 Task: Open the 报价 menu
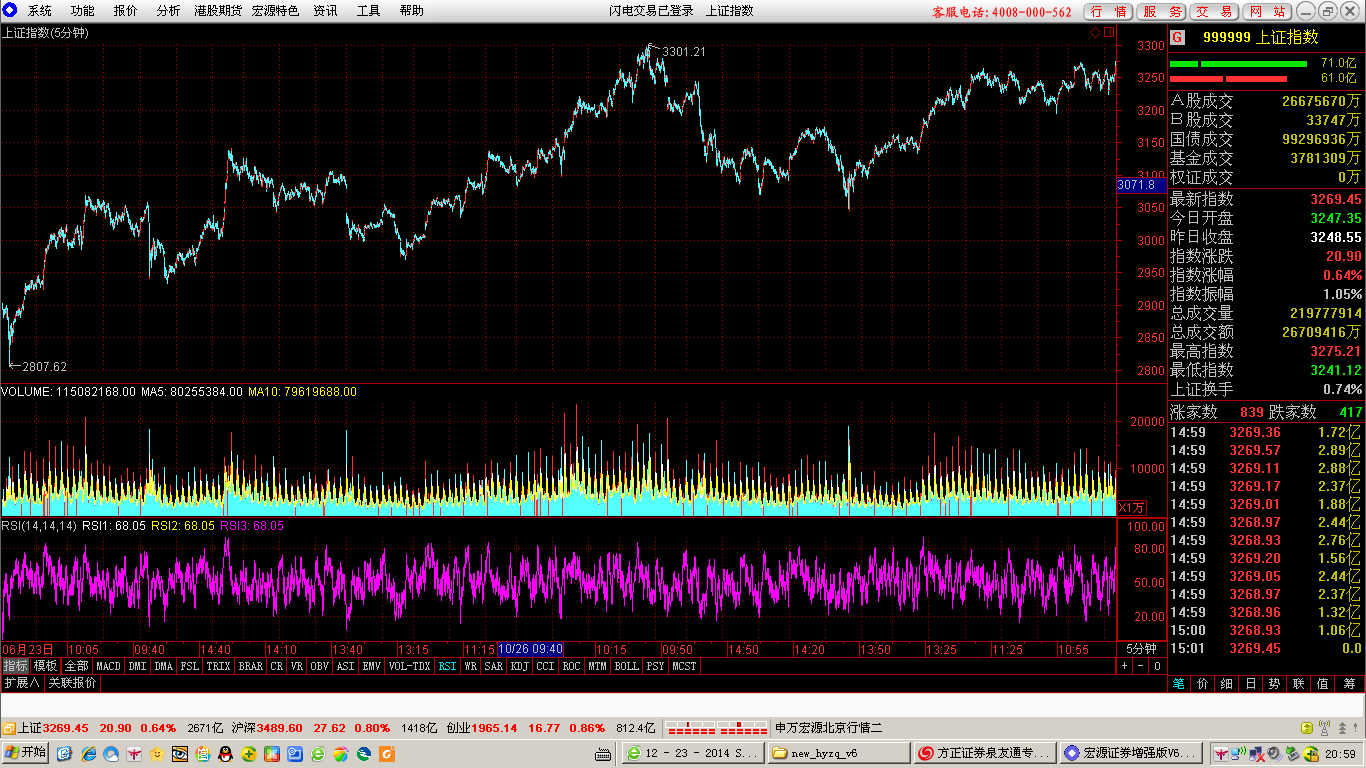coord(126,11)
